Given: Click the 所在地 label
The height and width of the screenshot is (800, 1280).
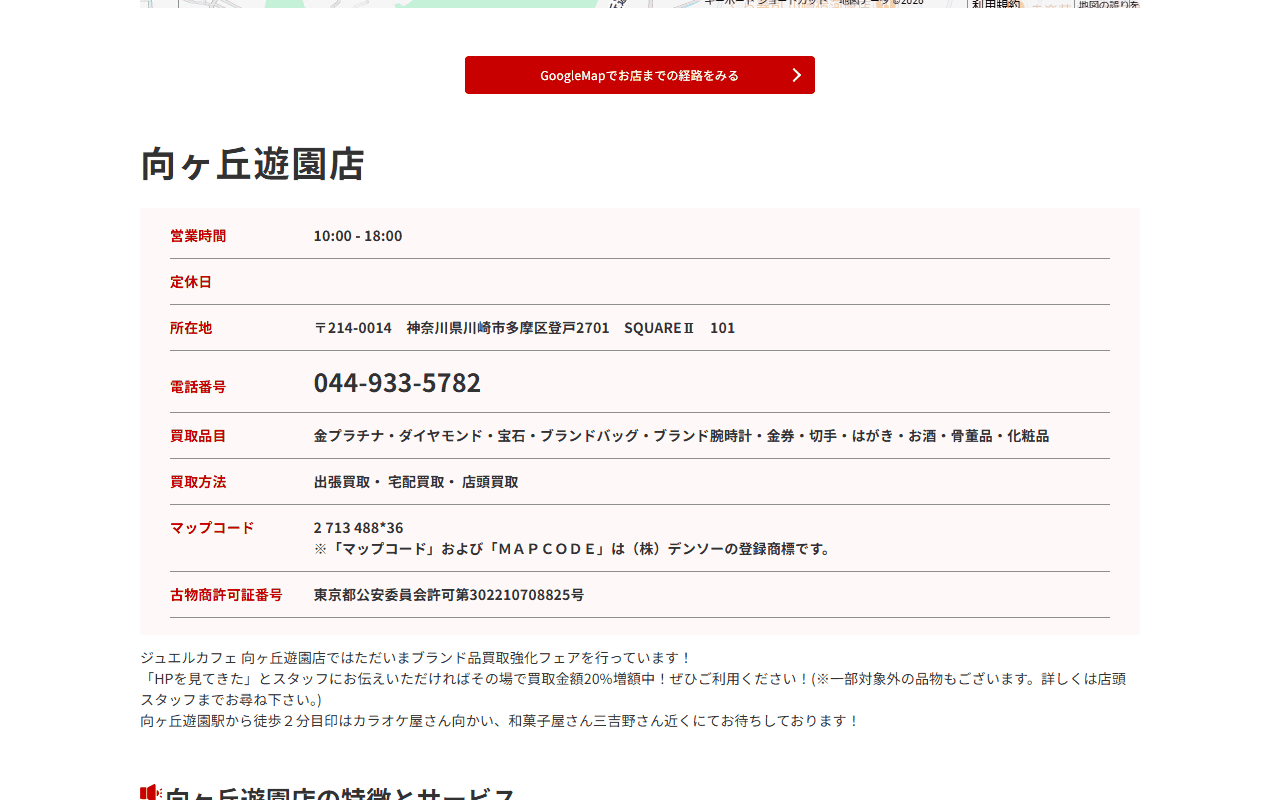Looking at the screenshot, I should click(191, 328).
